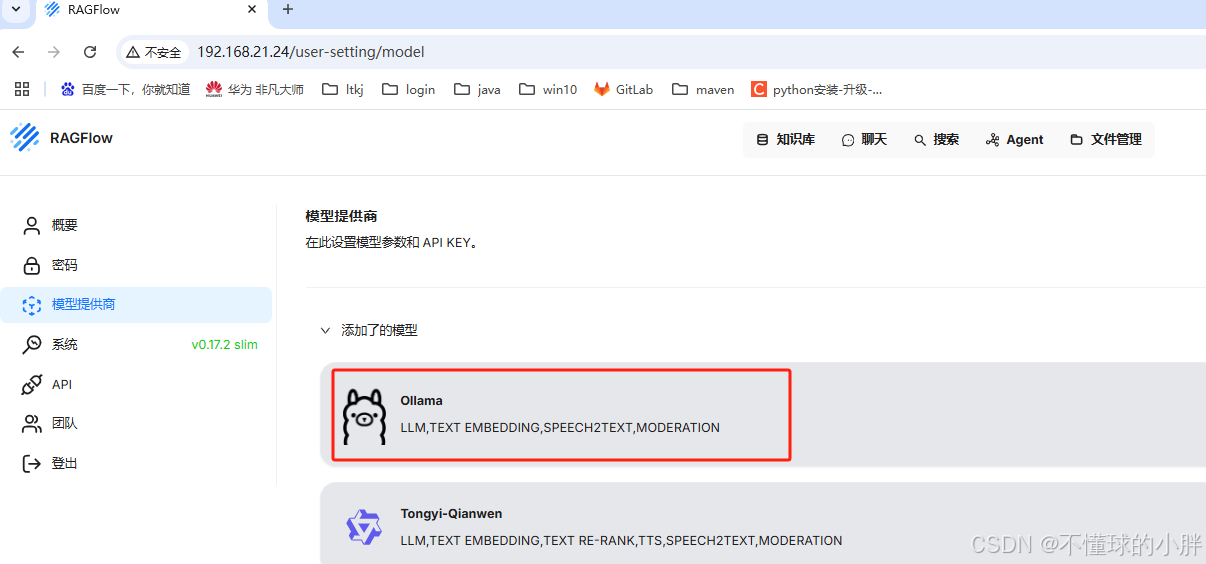
Task: Open the 文件管理 file management tab
Action: coord(1105,140)
